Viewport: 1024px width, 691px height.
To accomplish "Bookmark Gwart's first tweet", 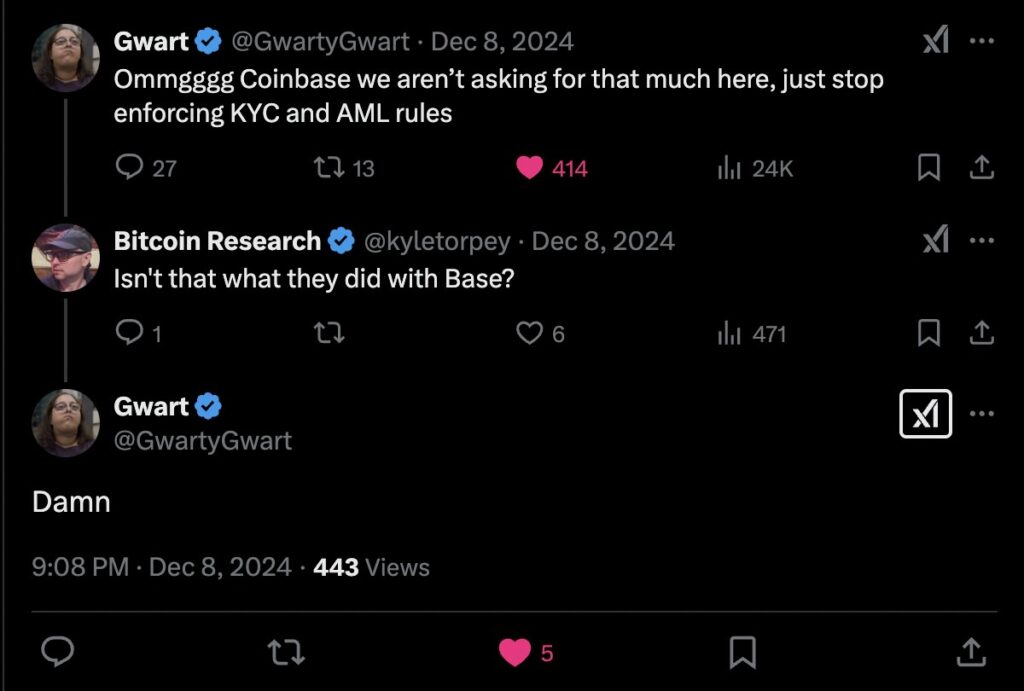I will coord(929,168).
